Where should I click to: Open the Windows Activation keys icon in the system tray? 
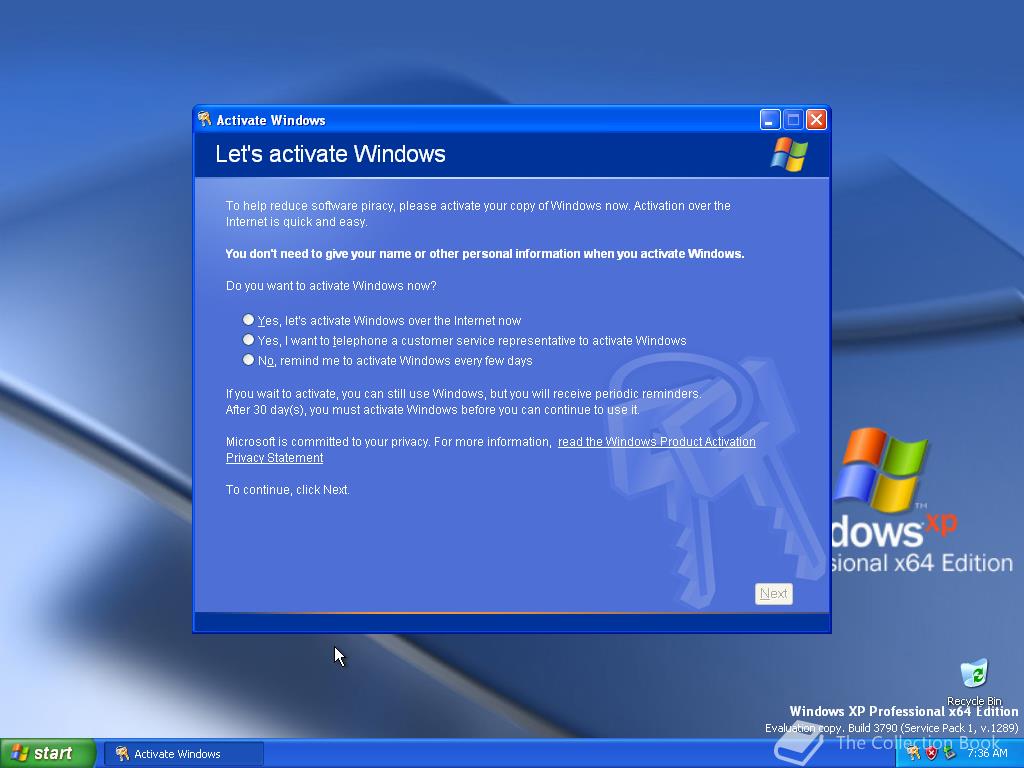pyautogui.click(x=915, y=753)
